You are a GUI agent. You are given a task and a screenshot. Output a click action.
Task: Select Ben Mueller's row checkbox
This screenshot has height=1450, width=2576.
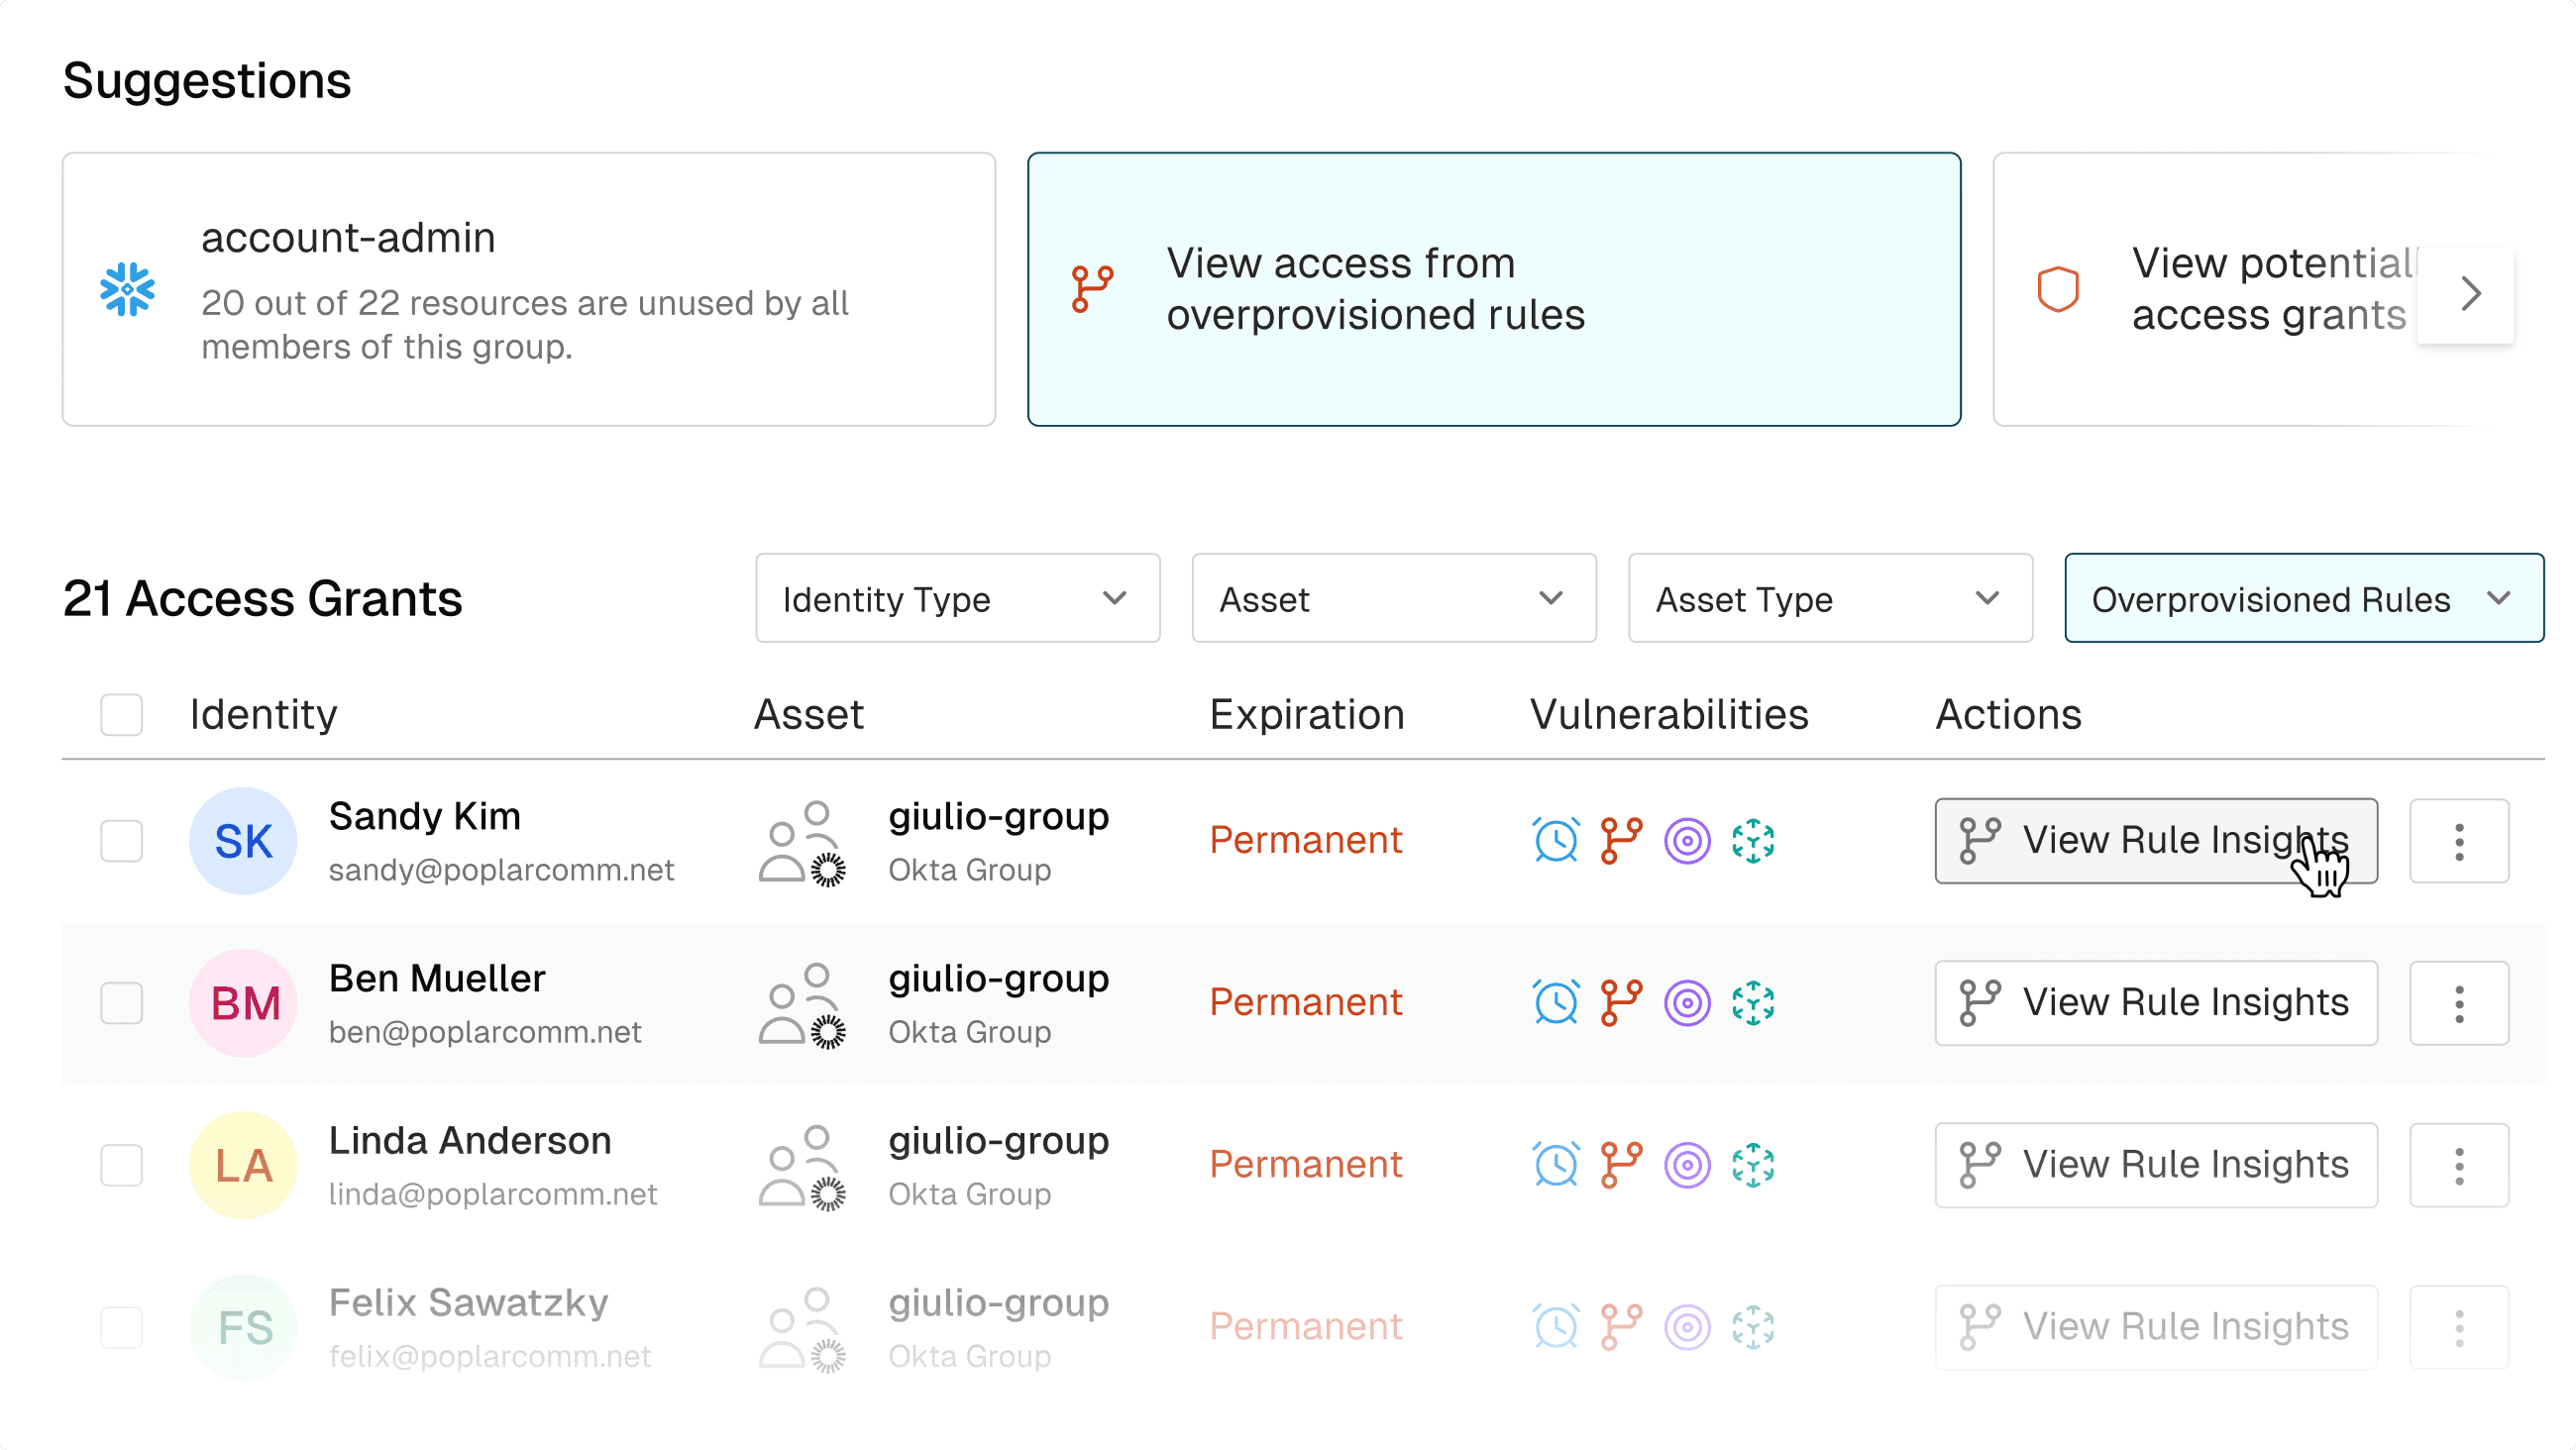(121, 1003)
